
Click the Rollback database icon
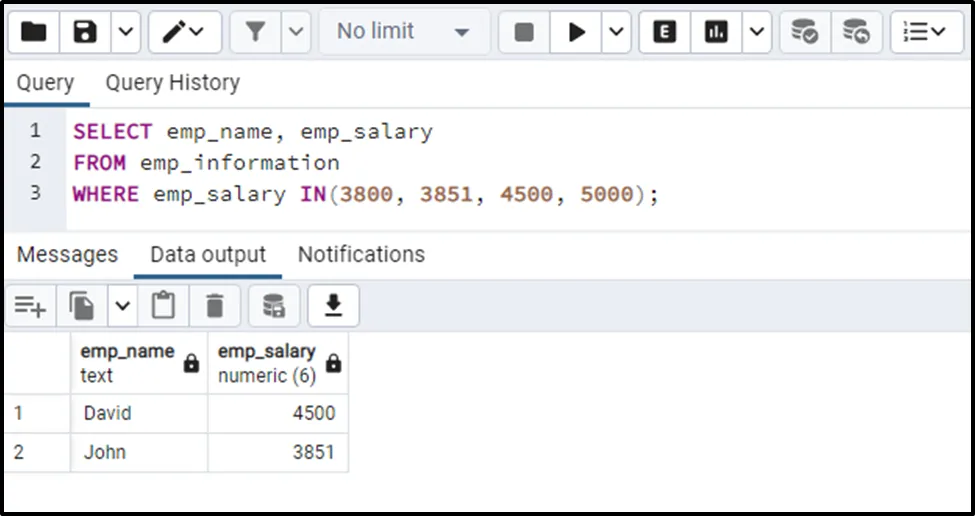pos(856,32)
